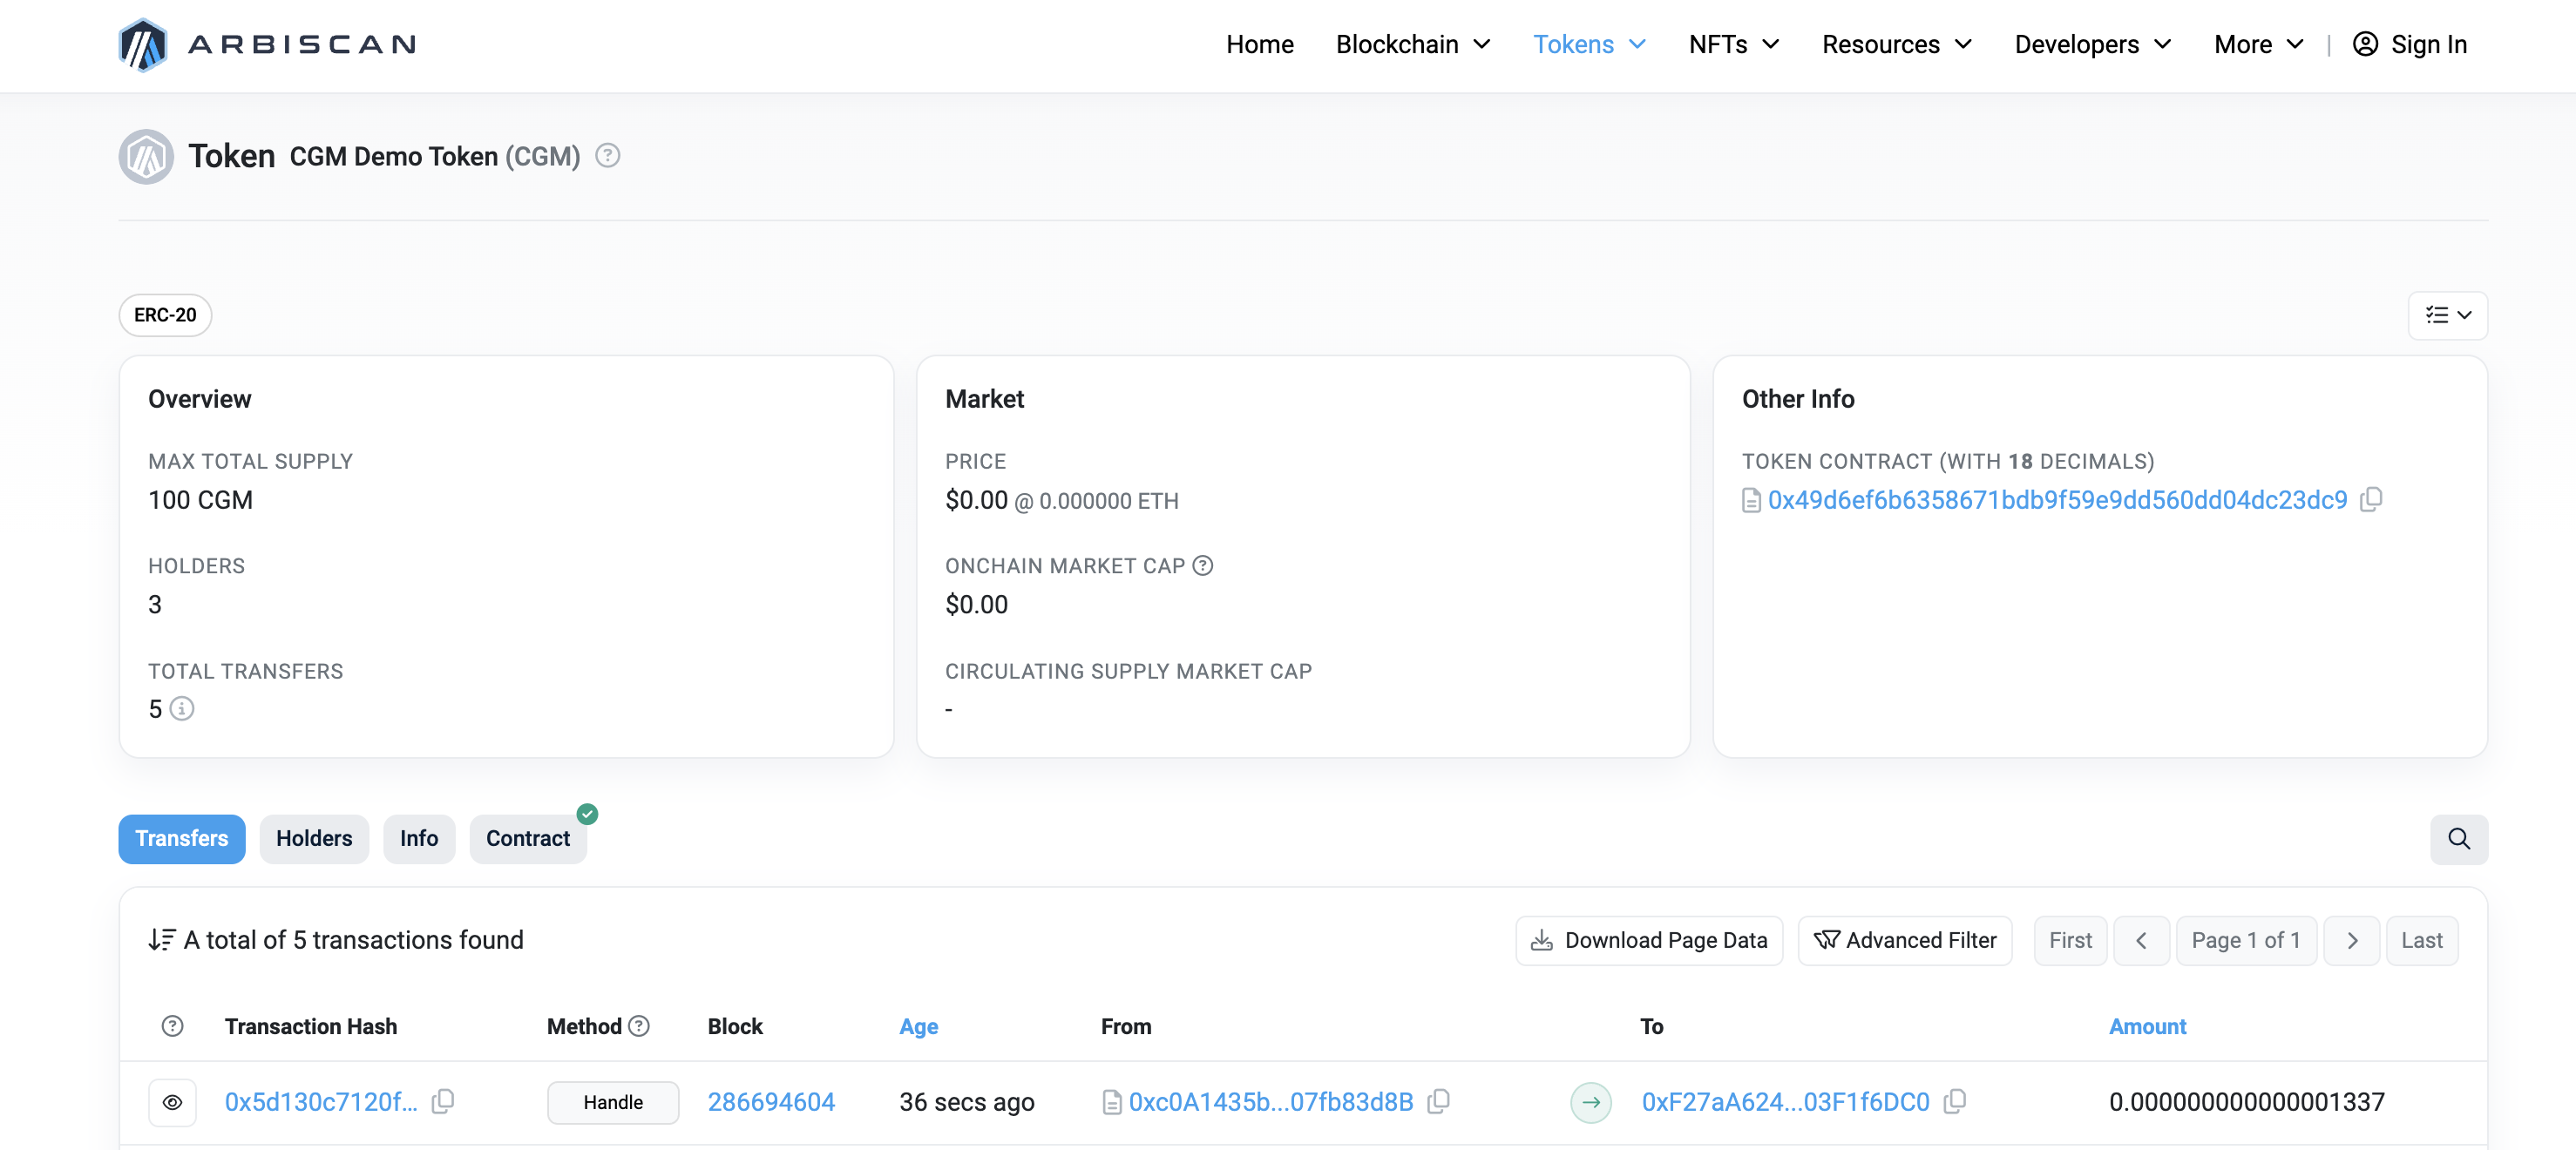Click the Download Page Data button

tap(1648, 940)
